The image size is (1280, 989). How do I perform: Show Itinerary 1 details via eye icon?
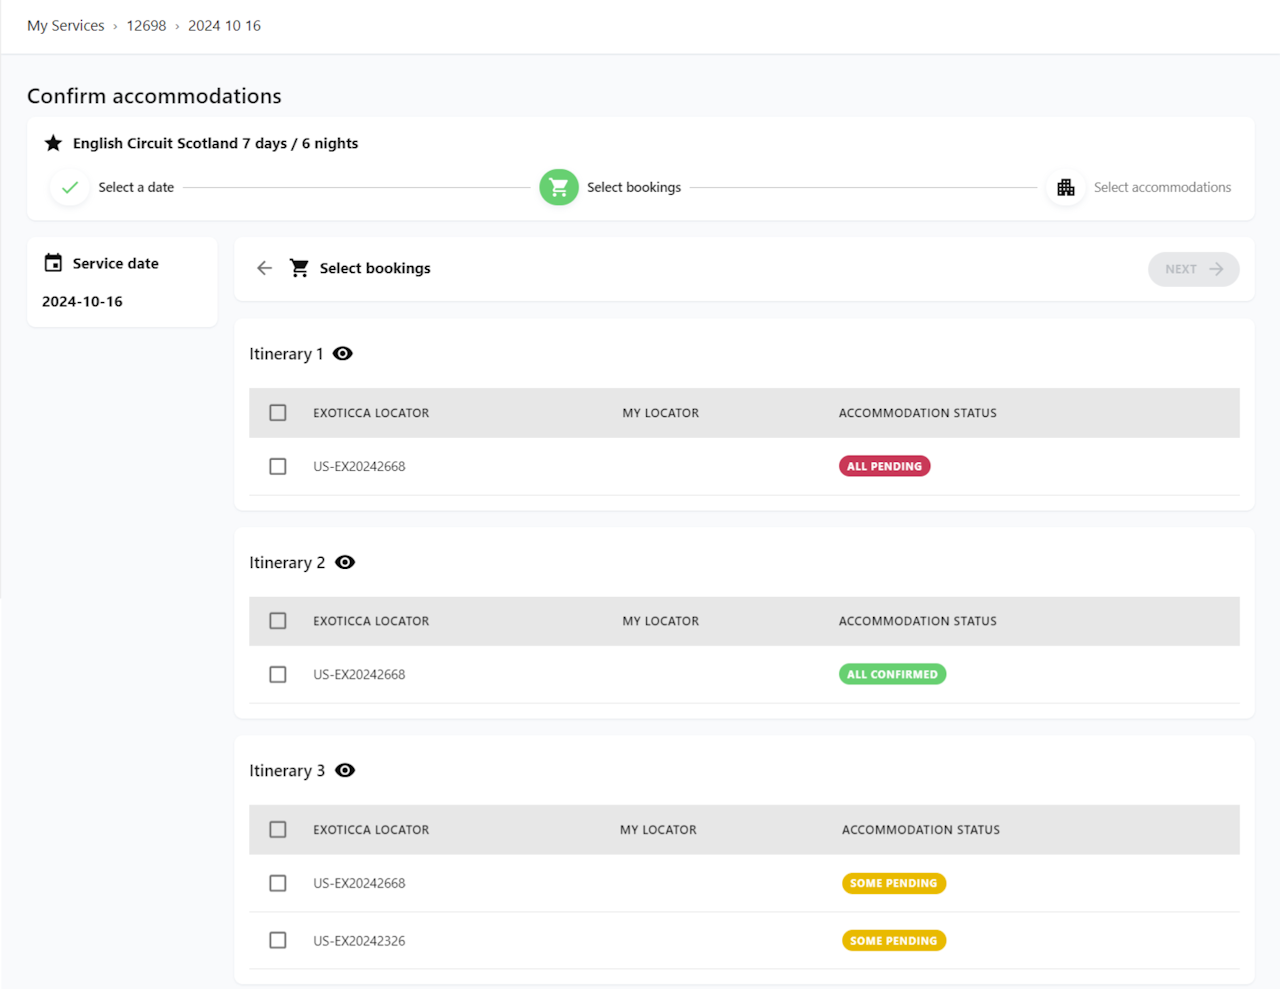(343, 354)
